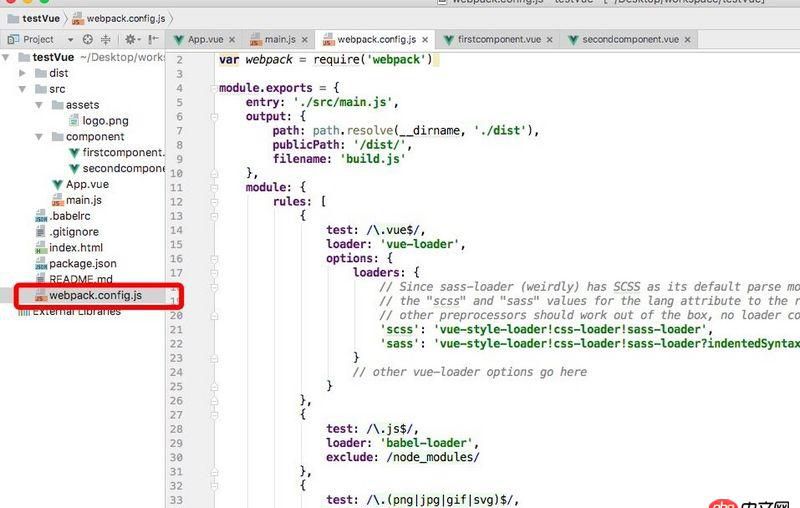The image size is (800, 508).
Task: Close the App.vue tab
Action: [x=232, y=40]
